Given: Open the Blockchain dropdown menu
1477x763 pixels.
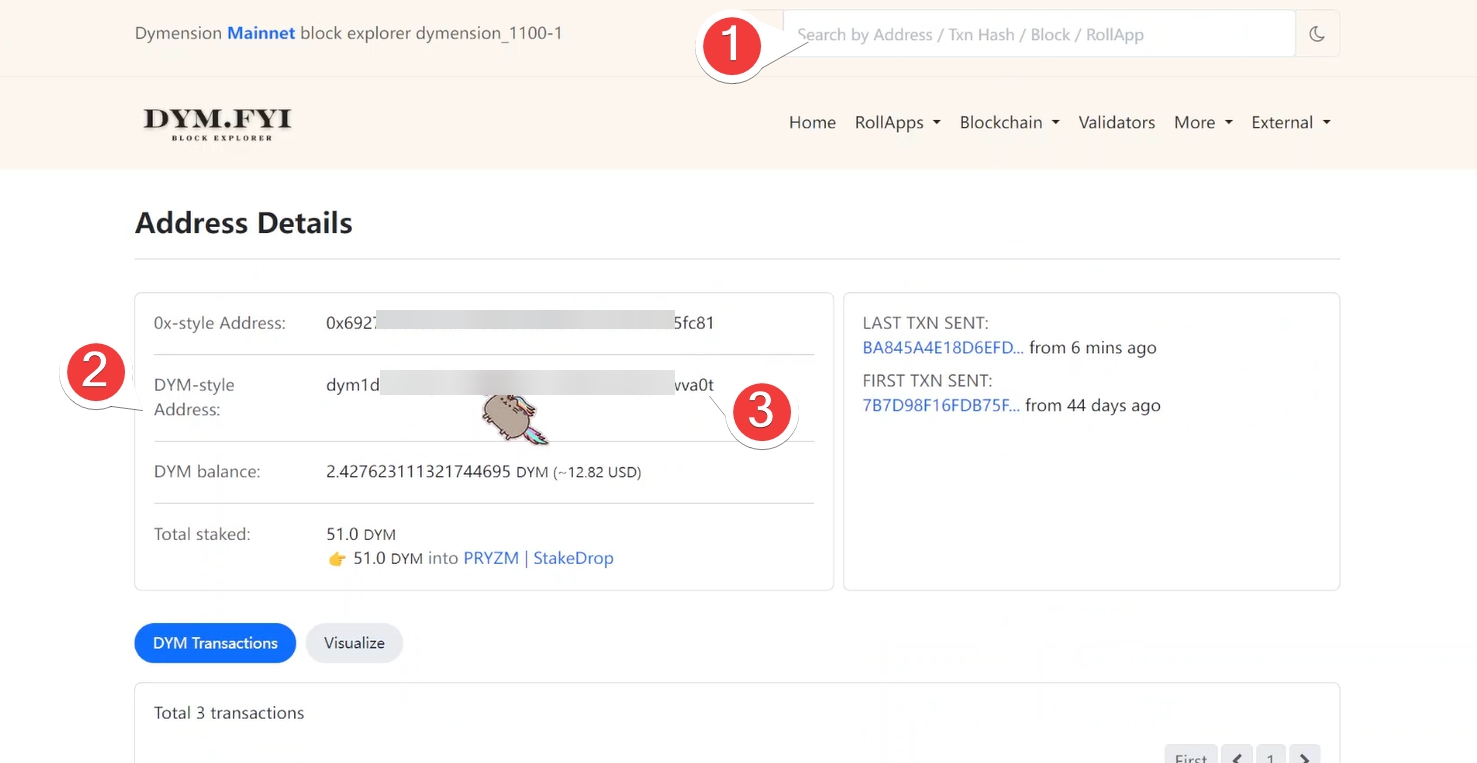Looking at the screenshot, I should point(1009,123).
